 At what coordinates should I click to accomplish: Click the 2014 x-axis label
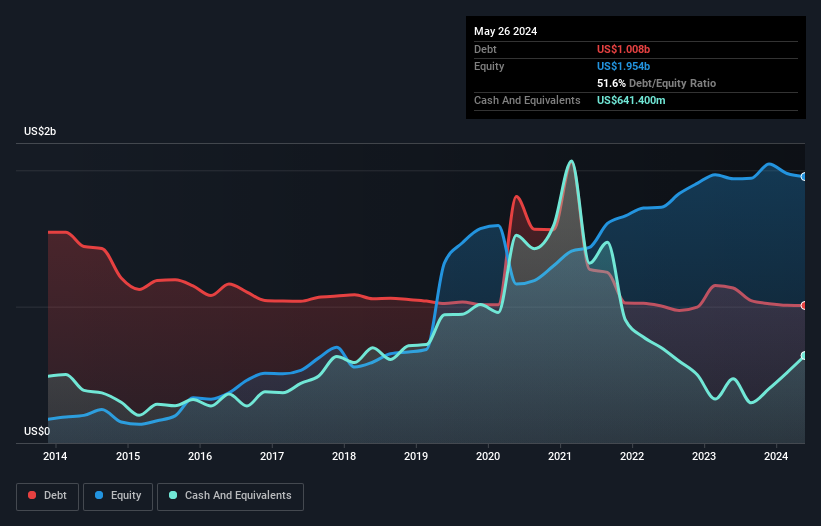pos(56,457)
